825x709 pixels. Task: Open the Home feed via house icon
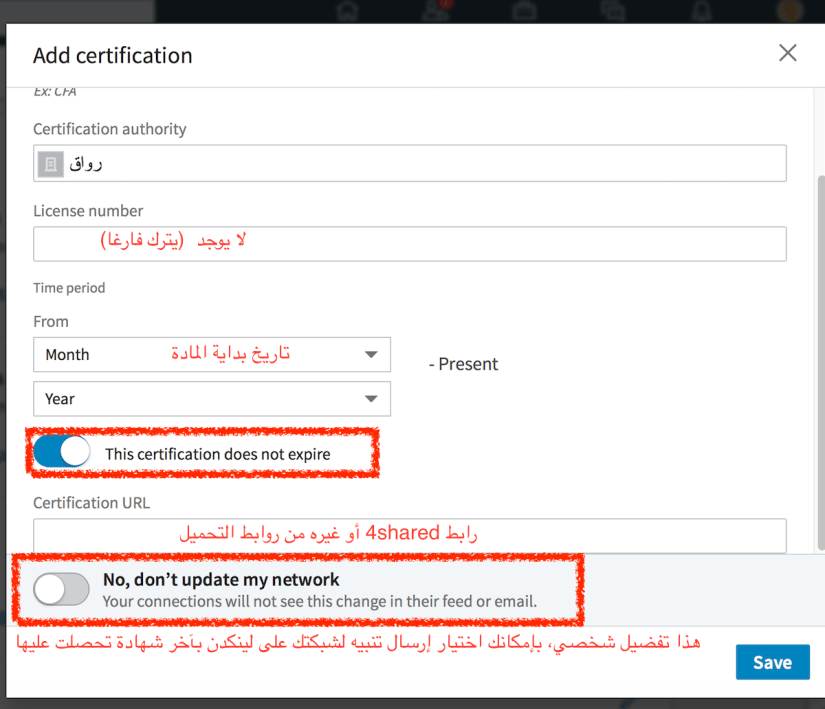coord(345,12)
